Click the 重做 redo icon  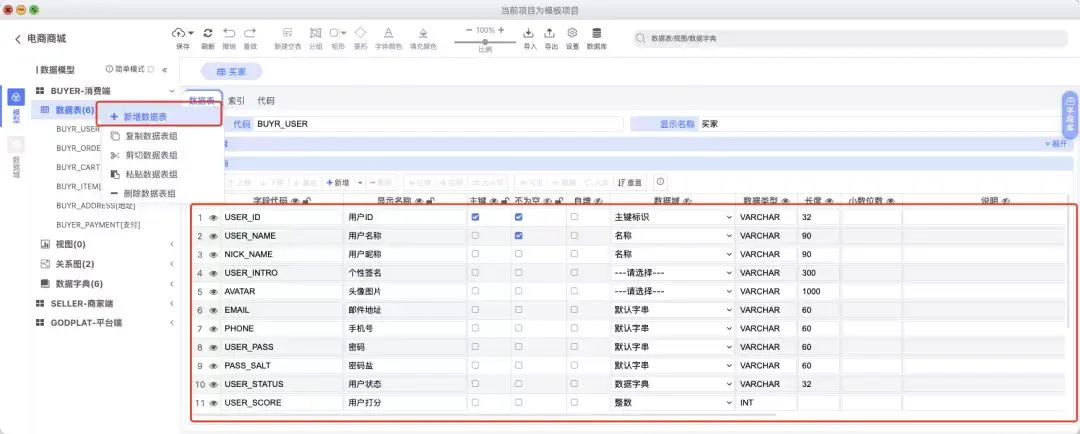coord(250,32)
